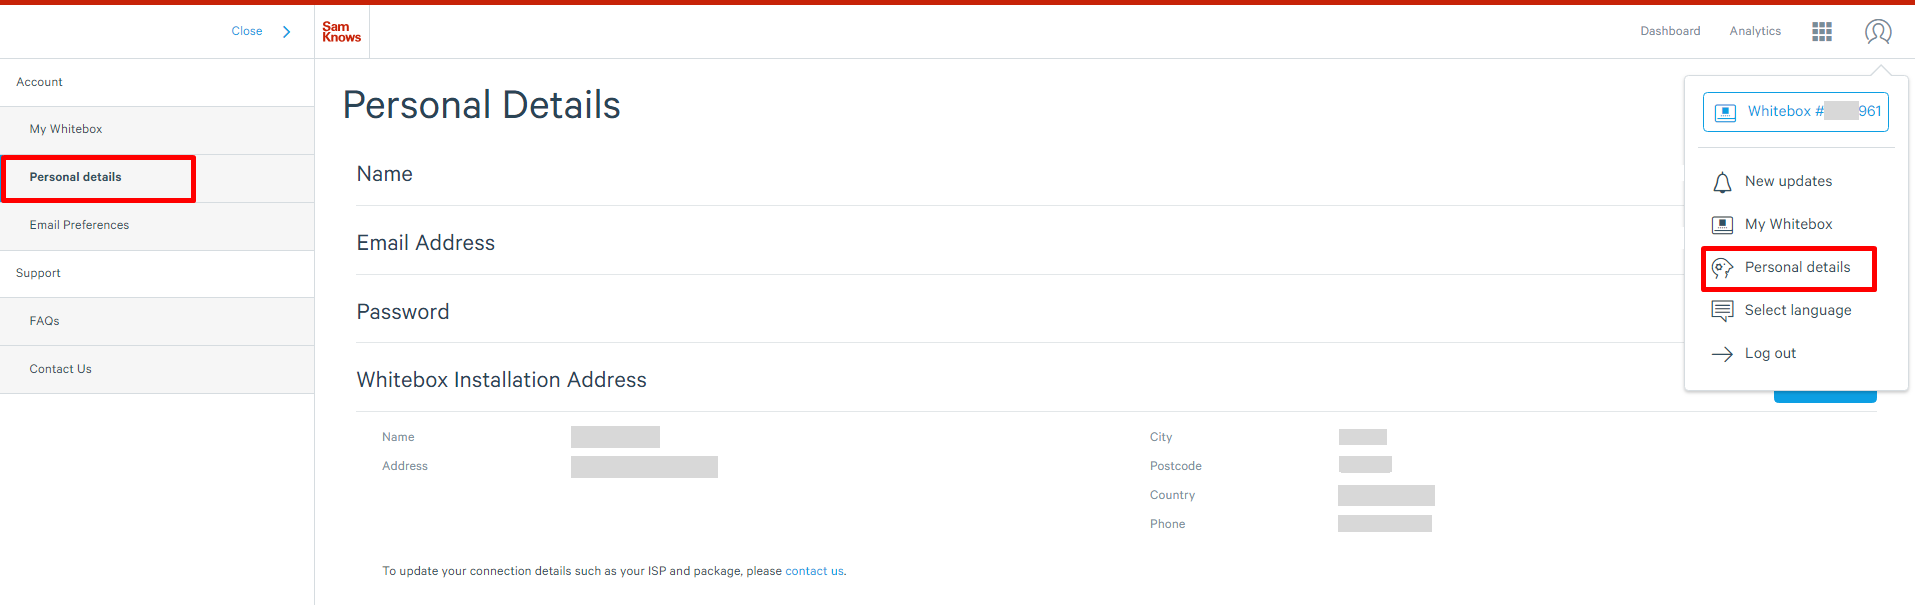This screenshot has width=1915, height=605.
Task: Go to Email Preferences in sidebar
Action: [x=79, y=225]
